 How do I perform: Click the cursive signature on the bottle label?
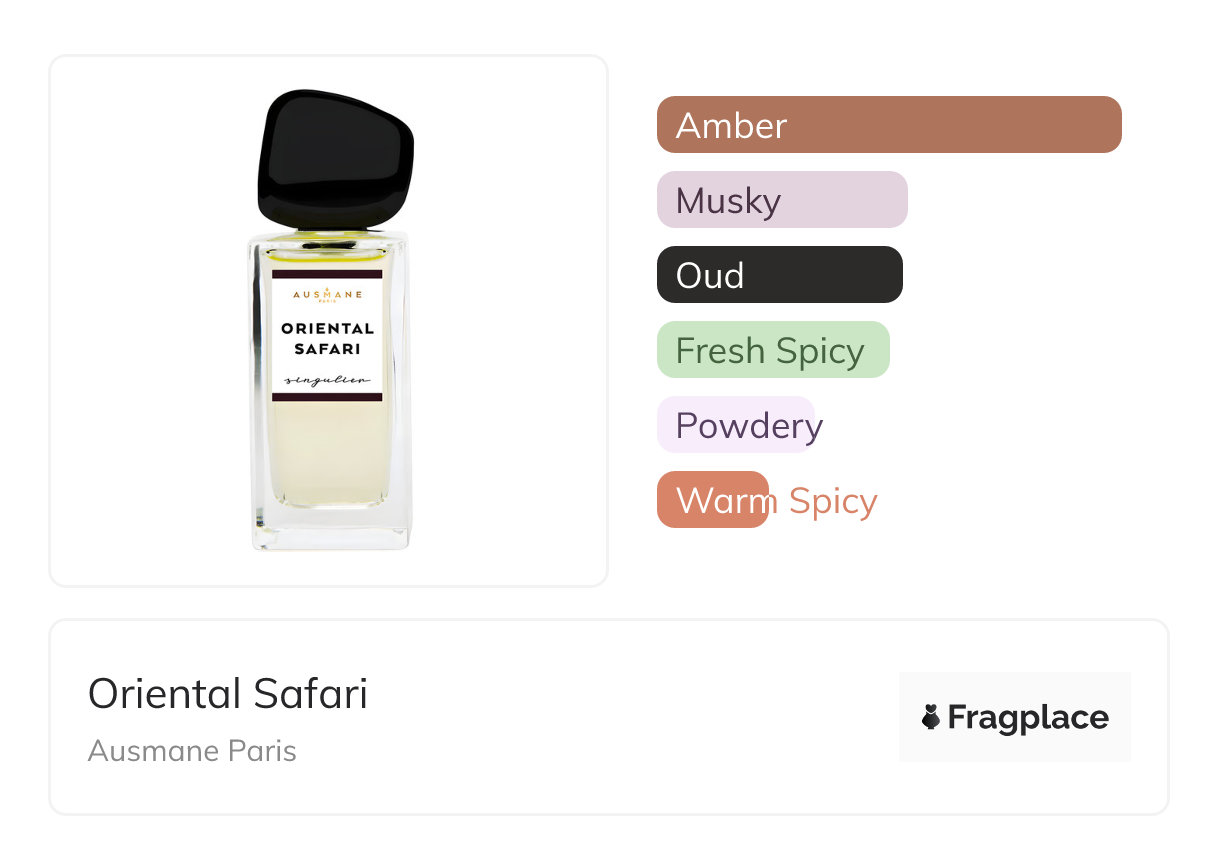click(327, 381)
